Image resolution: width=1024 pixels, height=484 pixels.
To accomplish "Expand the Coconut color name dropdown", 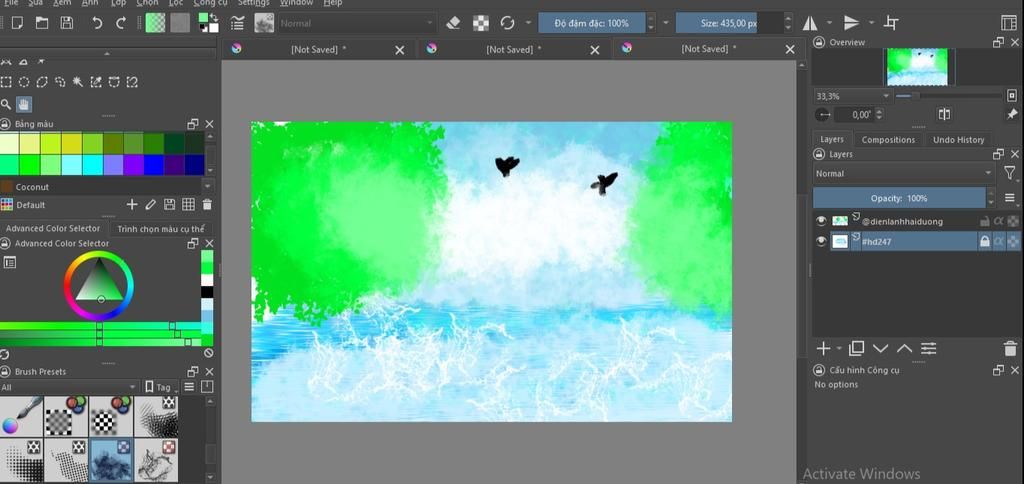I will coord(208,187).
